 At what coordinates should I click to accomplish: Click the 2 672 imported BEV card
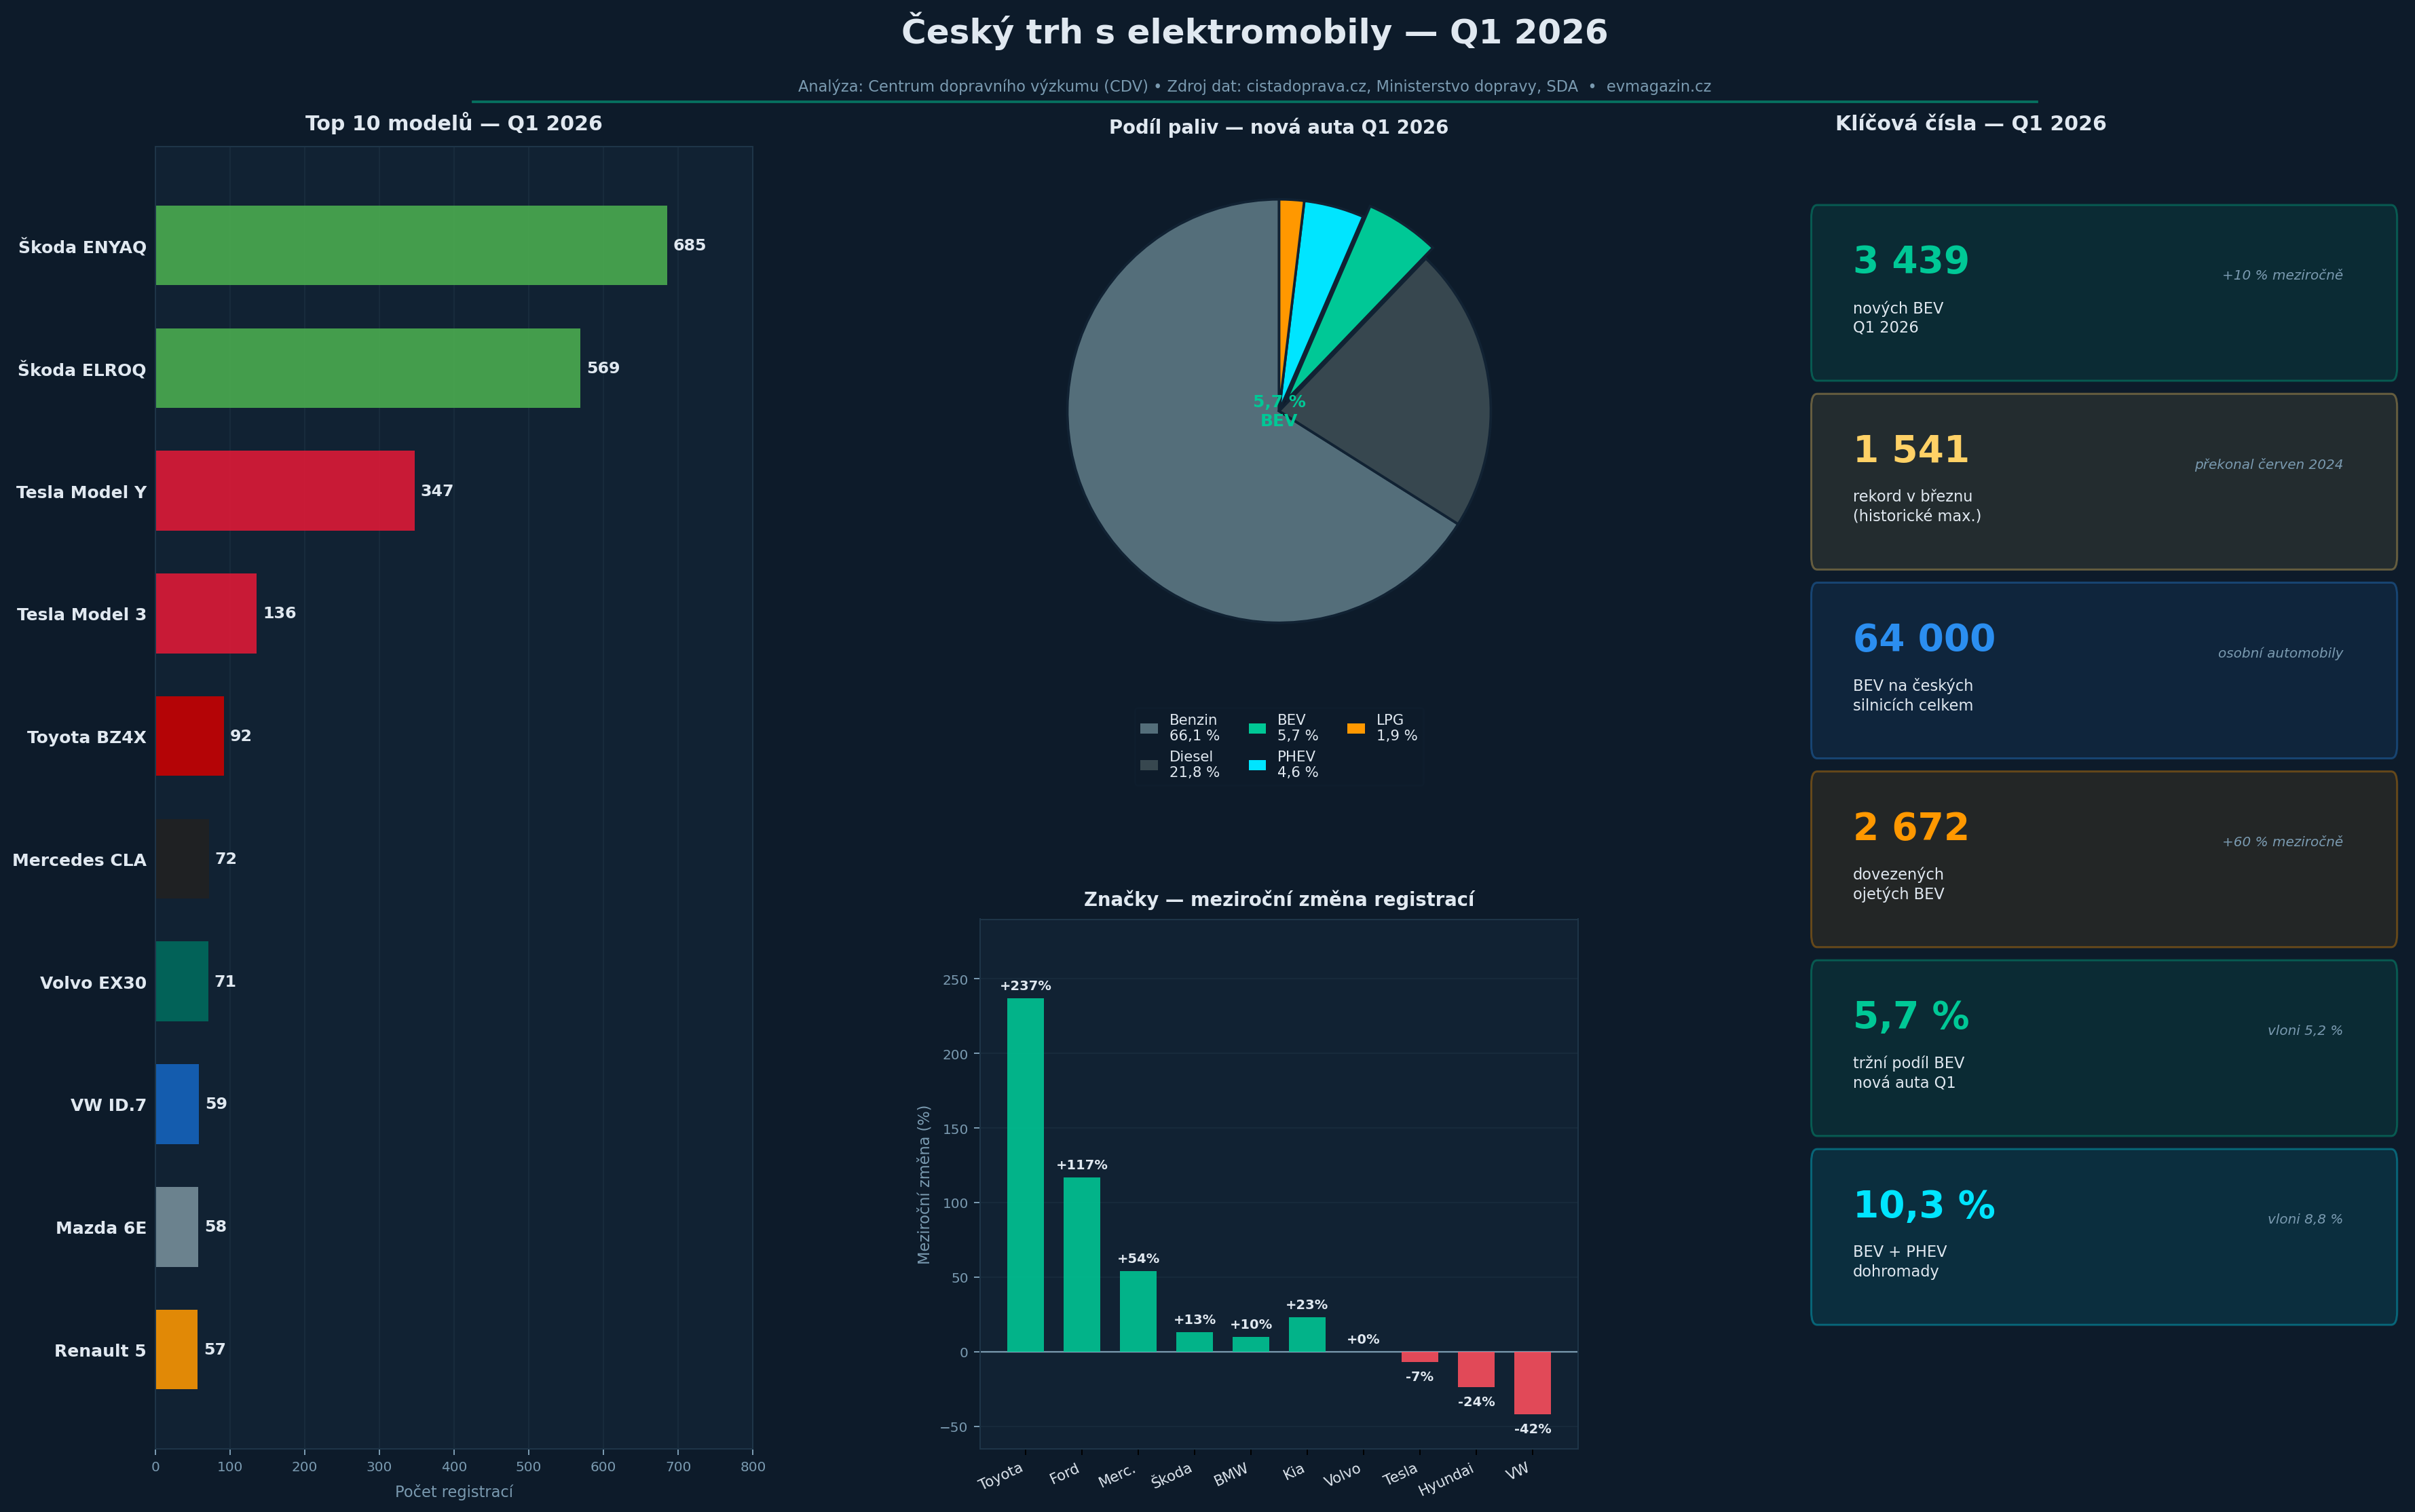tap(2103, 859)
